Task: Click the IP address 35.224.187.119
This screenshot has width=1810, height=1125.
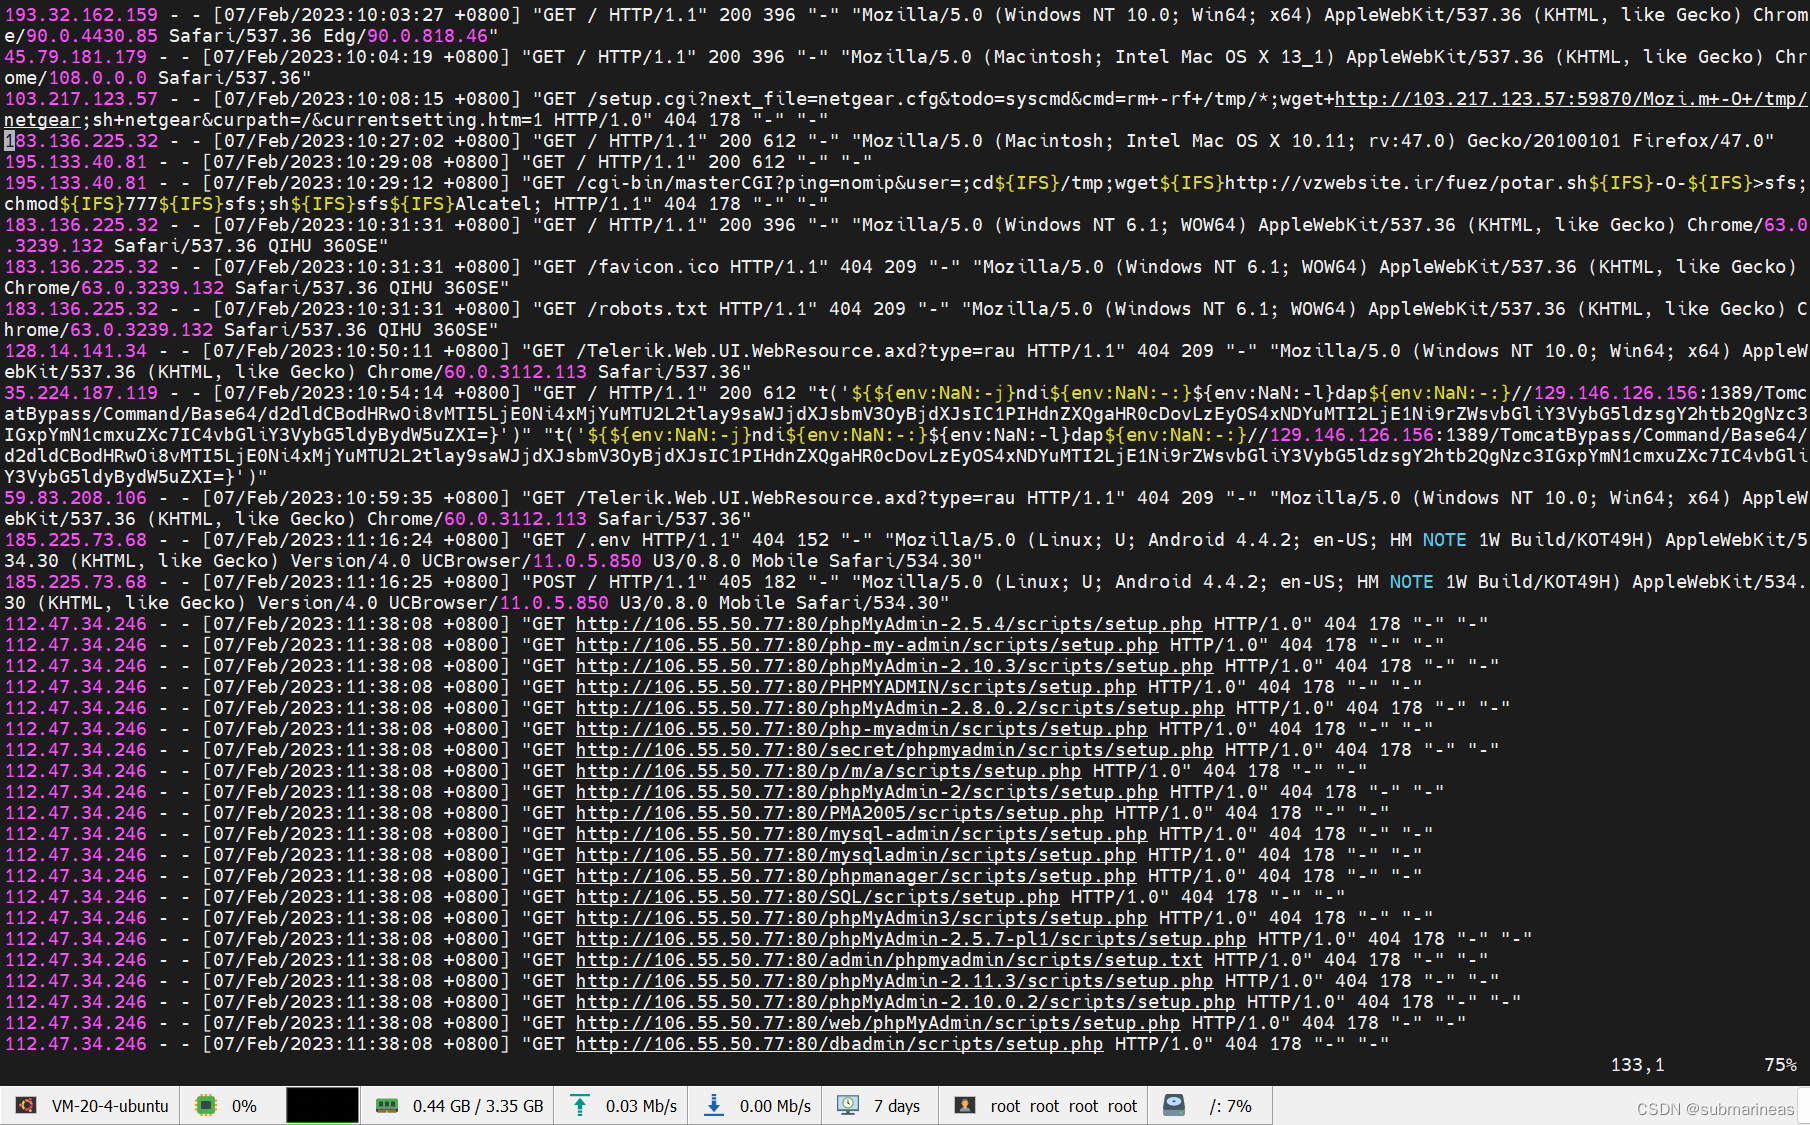Action: click(x=81, y=393)
